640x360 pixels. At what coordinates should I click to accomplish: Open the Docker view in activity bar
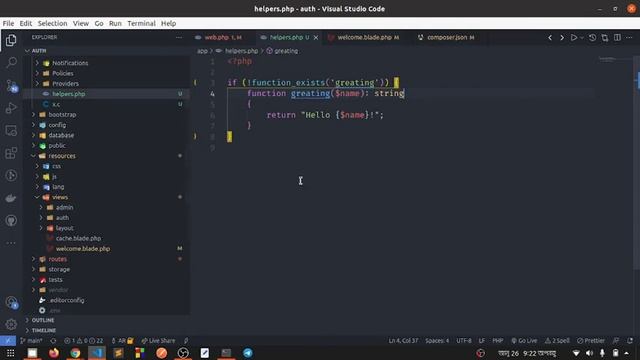point(11,198)
